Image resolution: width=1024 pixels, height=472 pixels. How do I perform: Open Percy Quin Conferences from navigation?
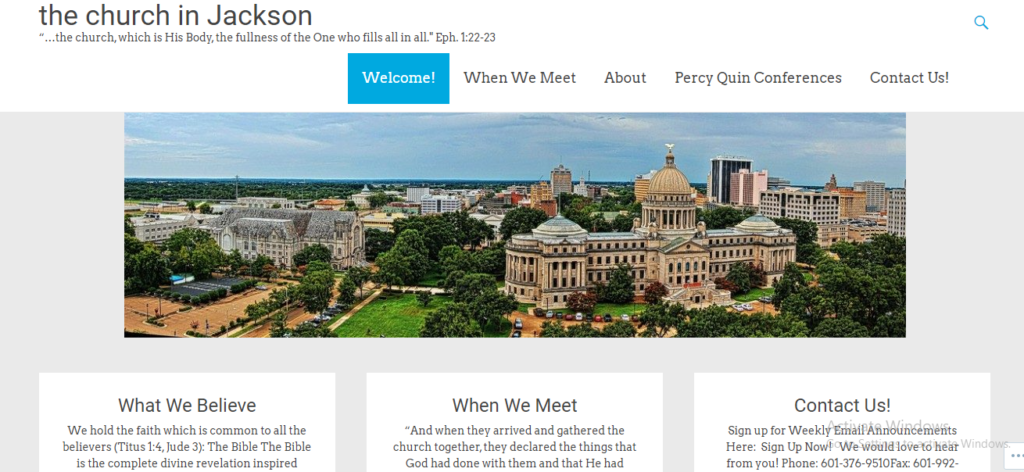758,78
